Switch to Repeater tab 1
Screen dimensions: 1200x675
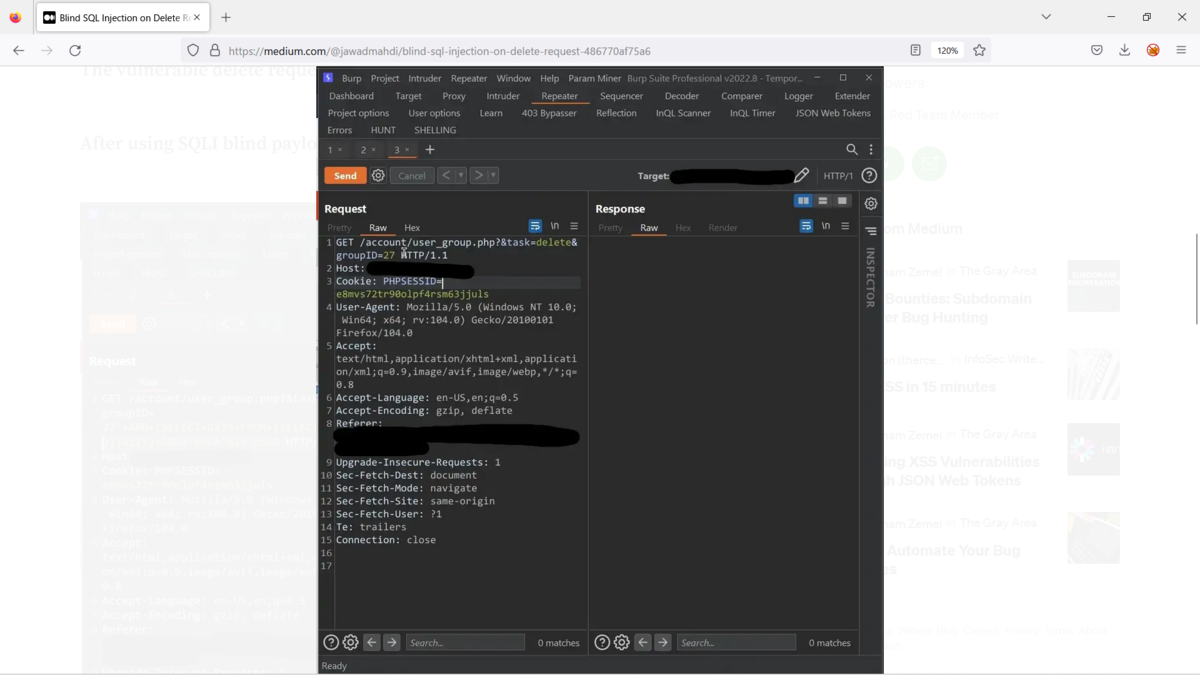tap(330, 149)
